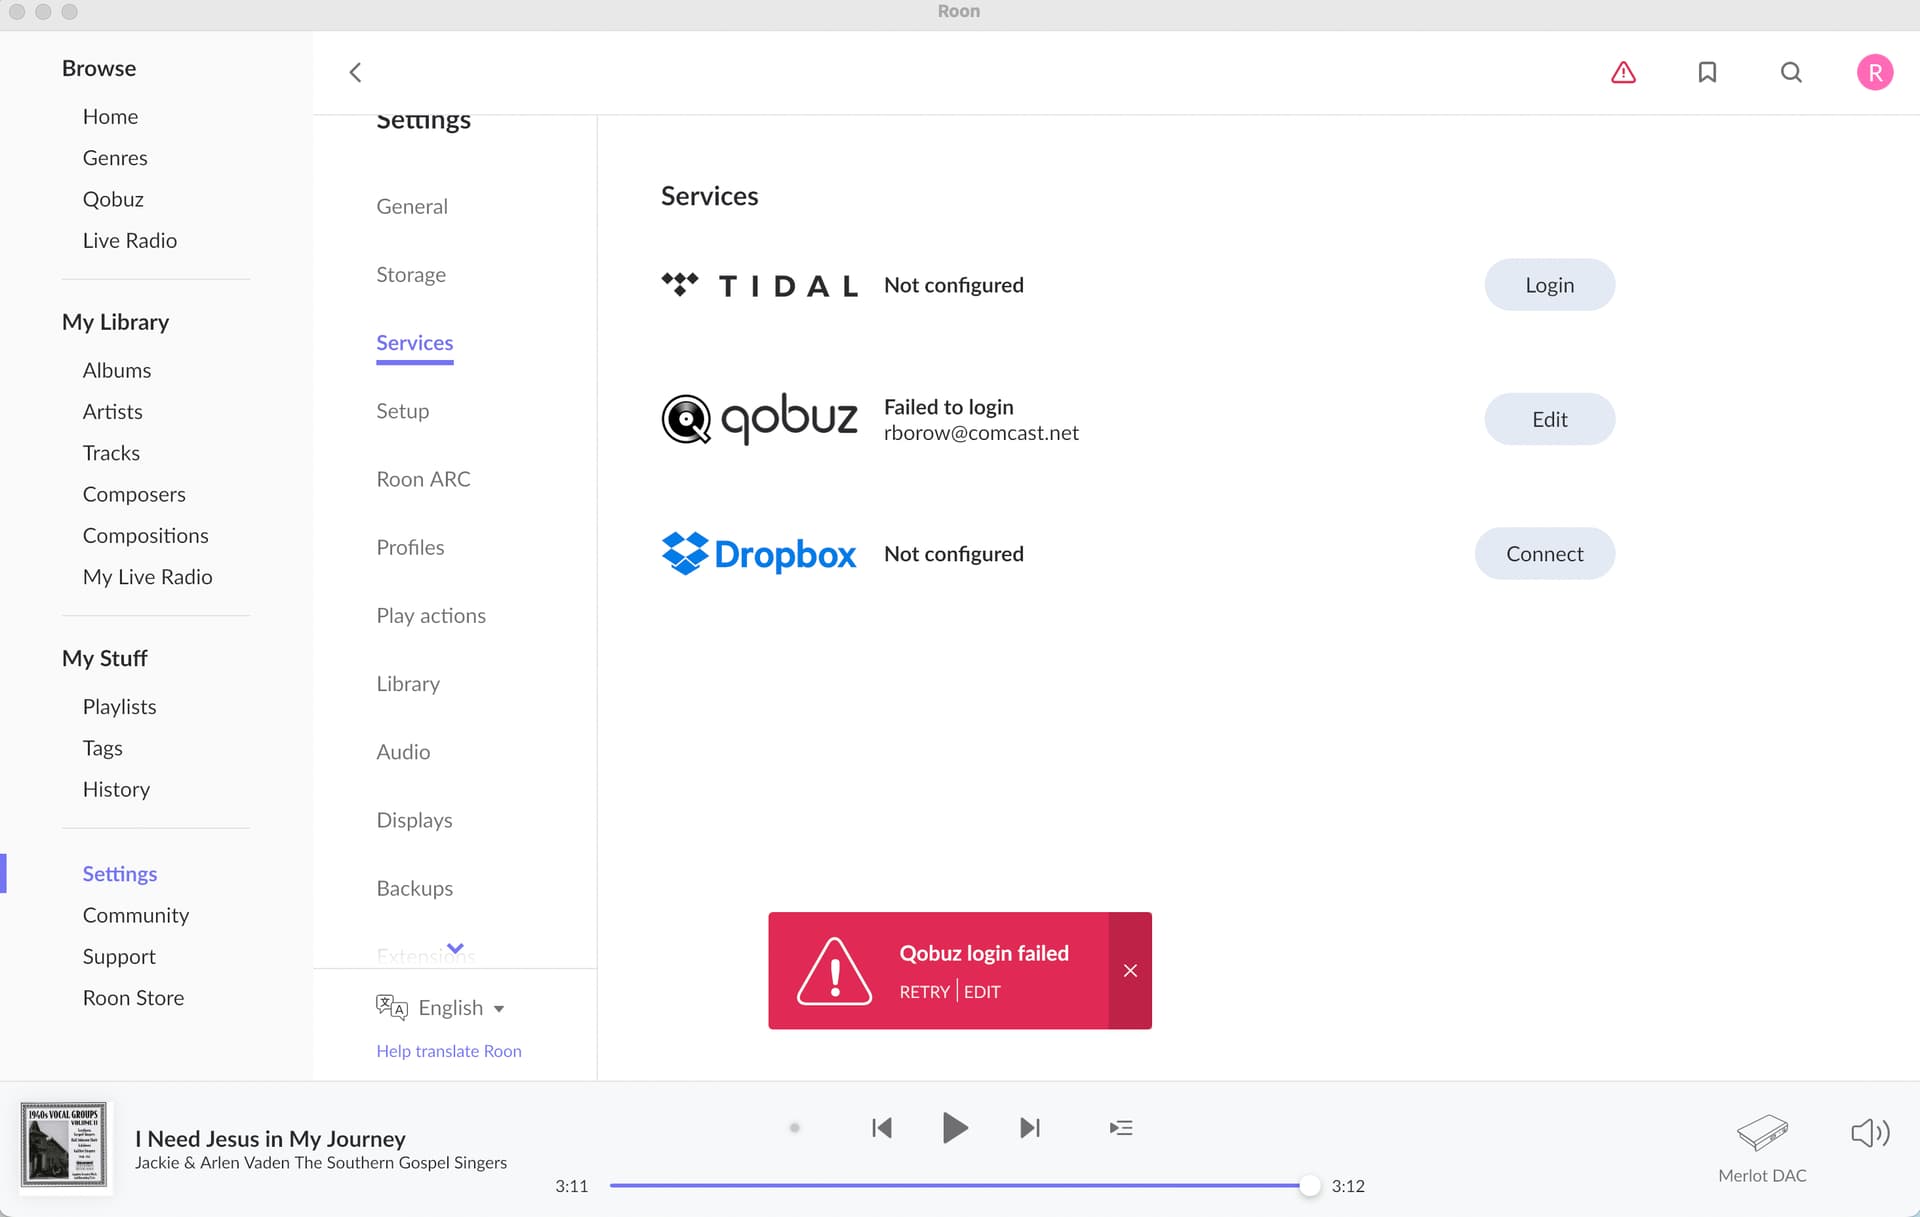Dismiss the Qobuz login failed alert

pyautogui.click(x=1130, y=970)
